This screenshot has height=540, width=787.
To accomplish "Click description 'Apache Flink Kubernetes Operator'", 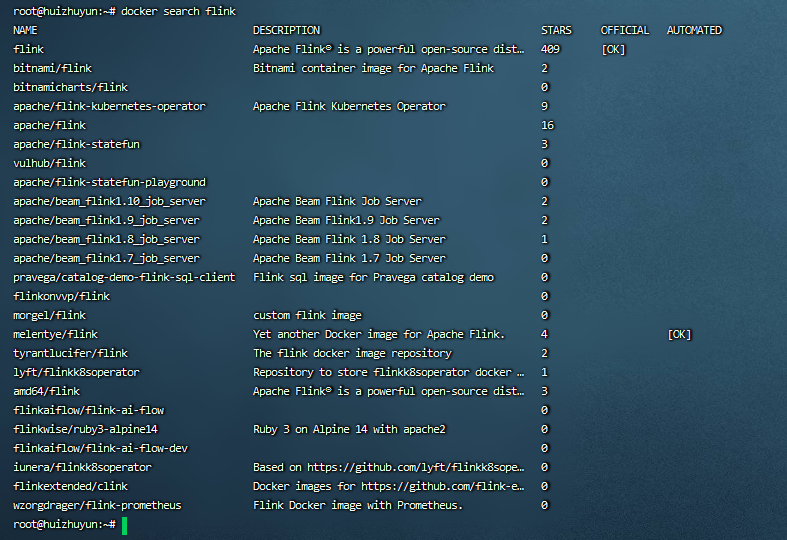I will pos(349,106).
